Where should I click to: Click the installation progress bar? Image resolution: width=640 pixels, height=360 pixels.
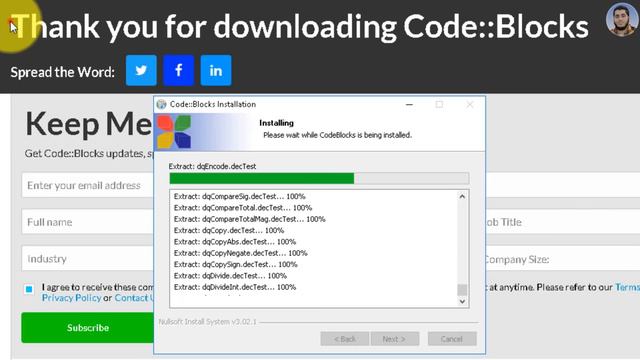[319, 178]
